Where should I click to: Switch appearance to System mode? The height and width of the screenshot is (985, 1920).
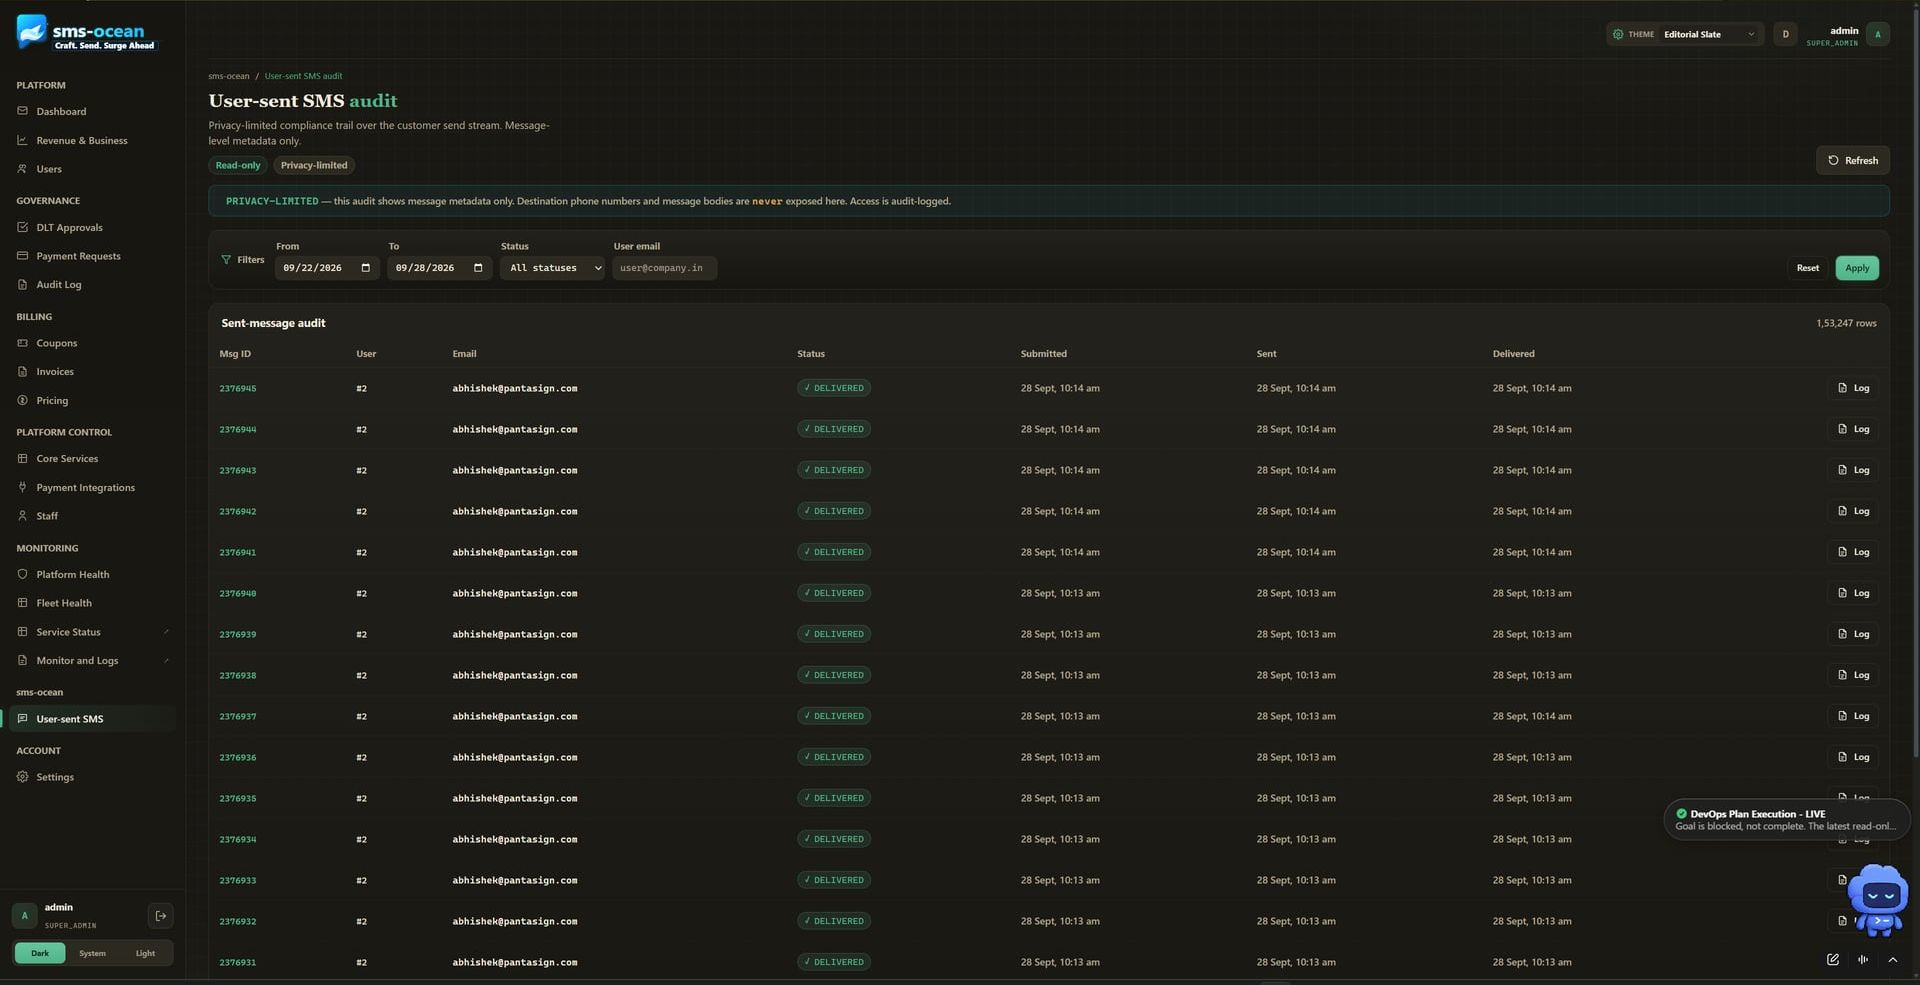point(92,953)
